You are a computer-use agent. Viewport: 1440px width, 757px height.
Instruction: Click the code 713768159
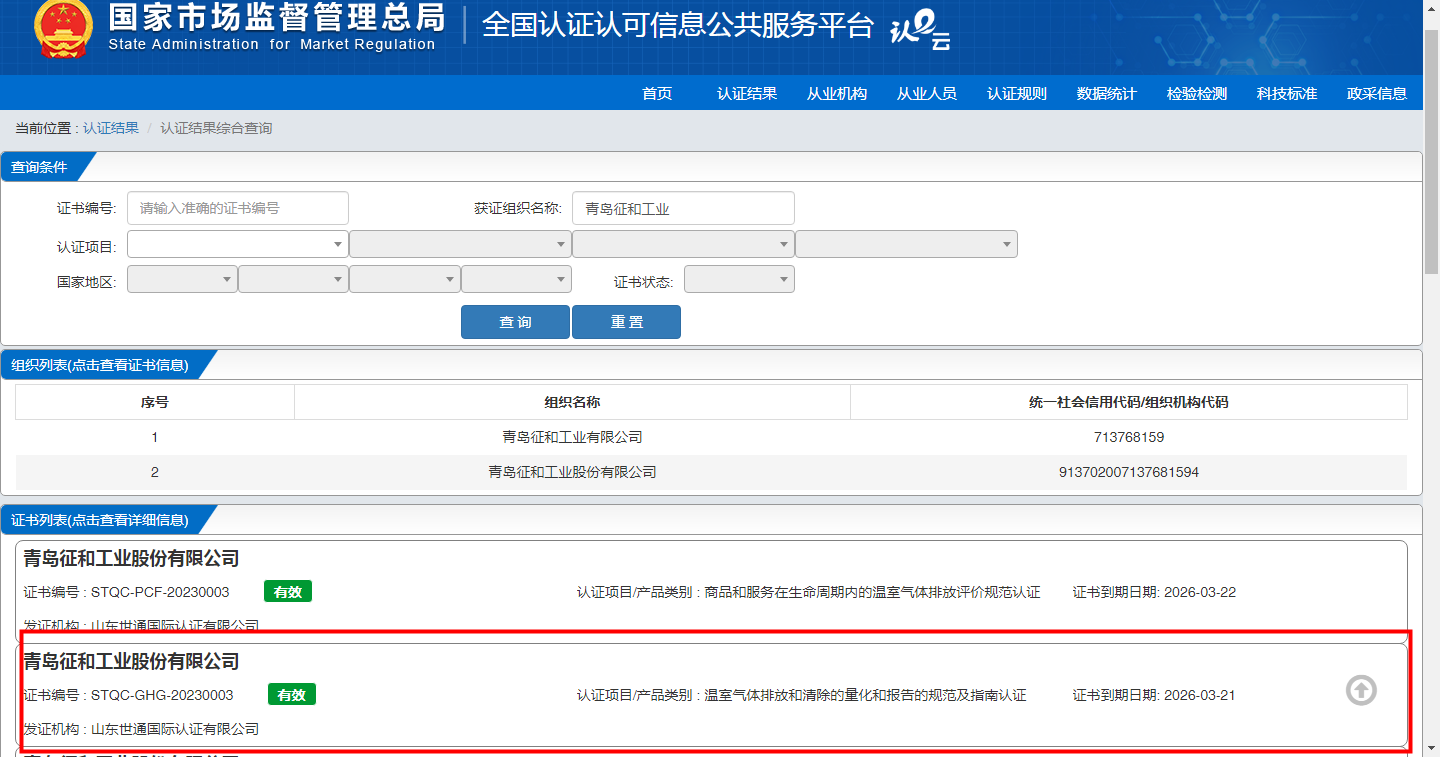(x=1129, y=437)
